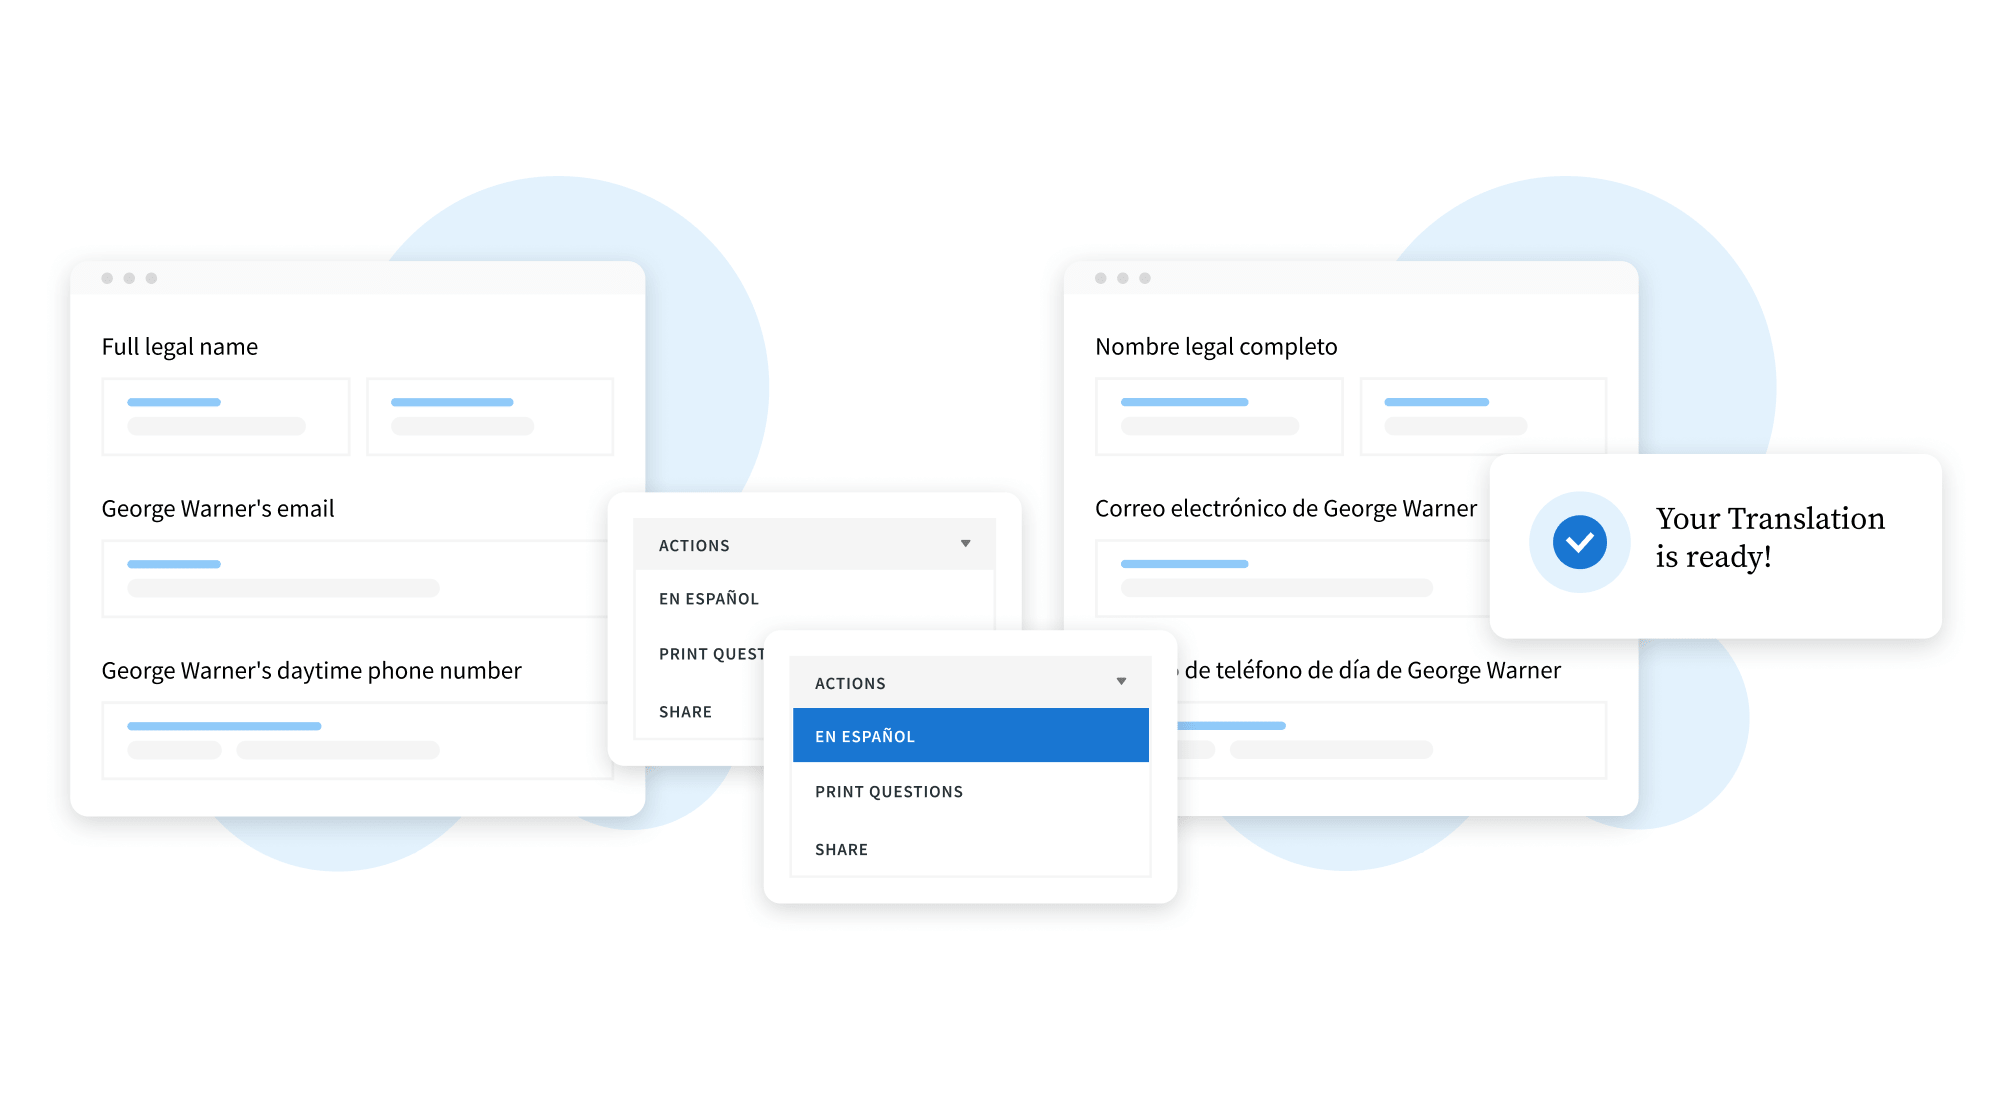Click the left window's green traffic light dot
This screenshot has height=1106, width=1994.
[150, 278]
